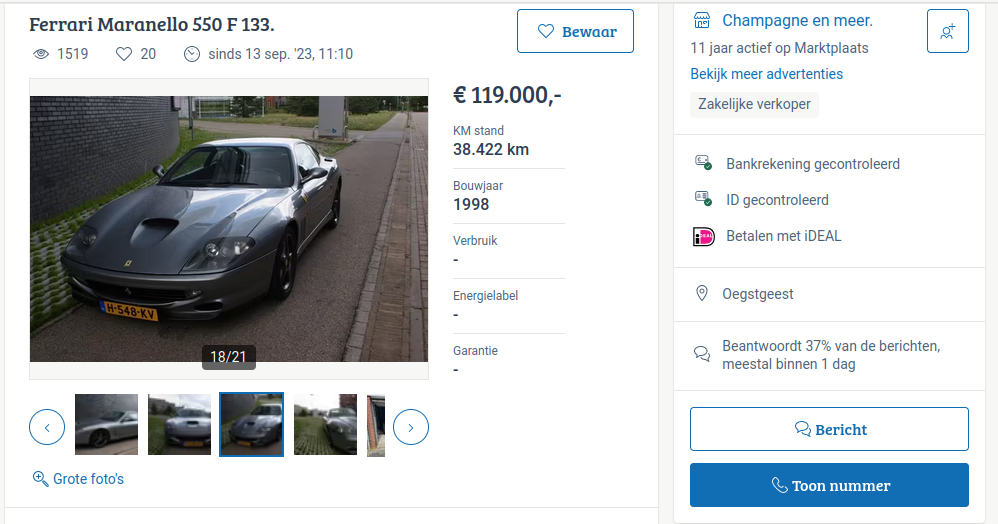The image size is (998, 524).
Task: Reveal phone with Toon nummer button
Action: coord(829,485)
